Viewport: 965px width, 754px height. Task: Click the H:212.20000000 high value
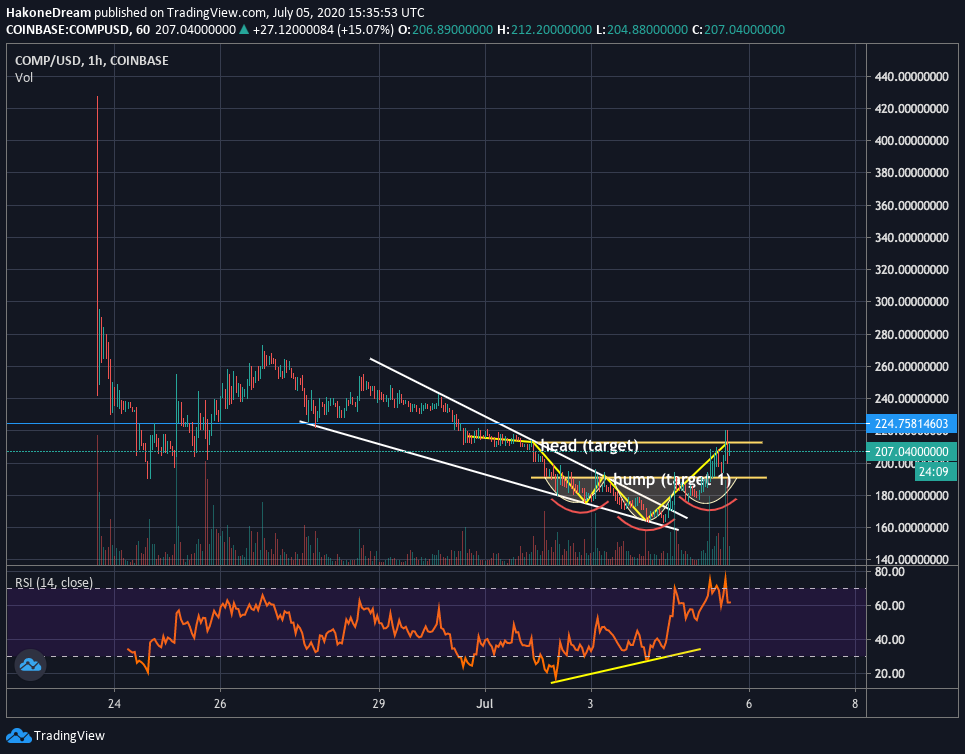(x=545, y=30)
